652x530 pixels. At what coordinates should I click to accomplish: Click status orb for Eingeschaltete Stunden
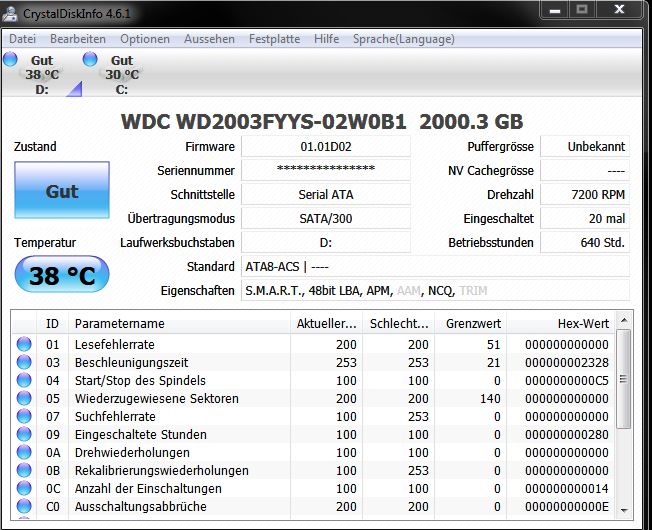pyautogui.click(x=24, y=434)
